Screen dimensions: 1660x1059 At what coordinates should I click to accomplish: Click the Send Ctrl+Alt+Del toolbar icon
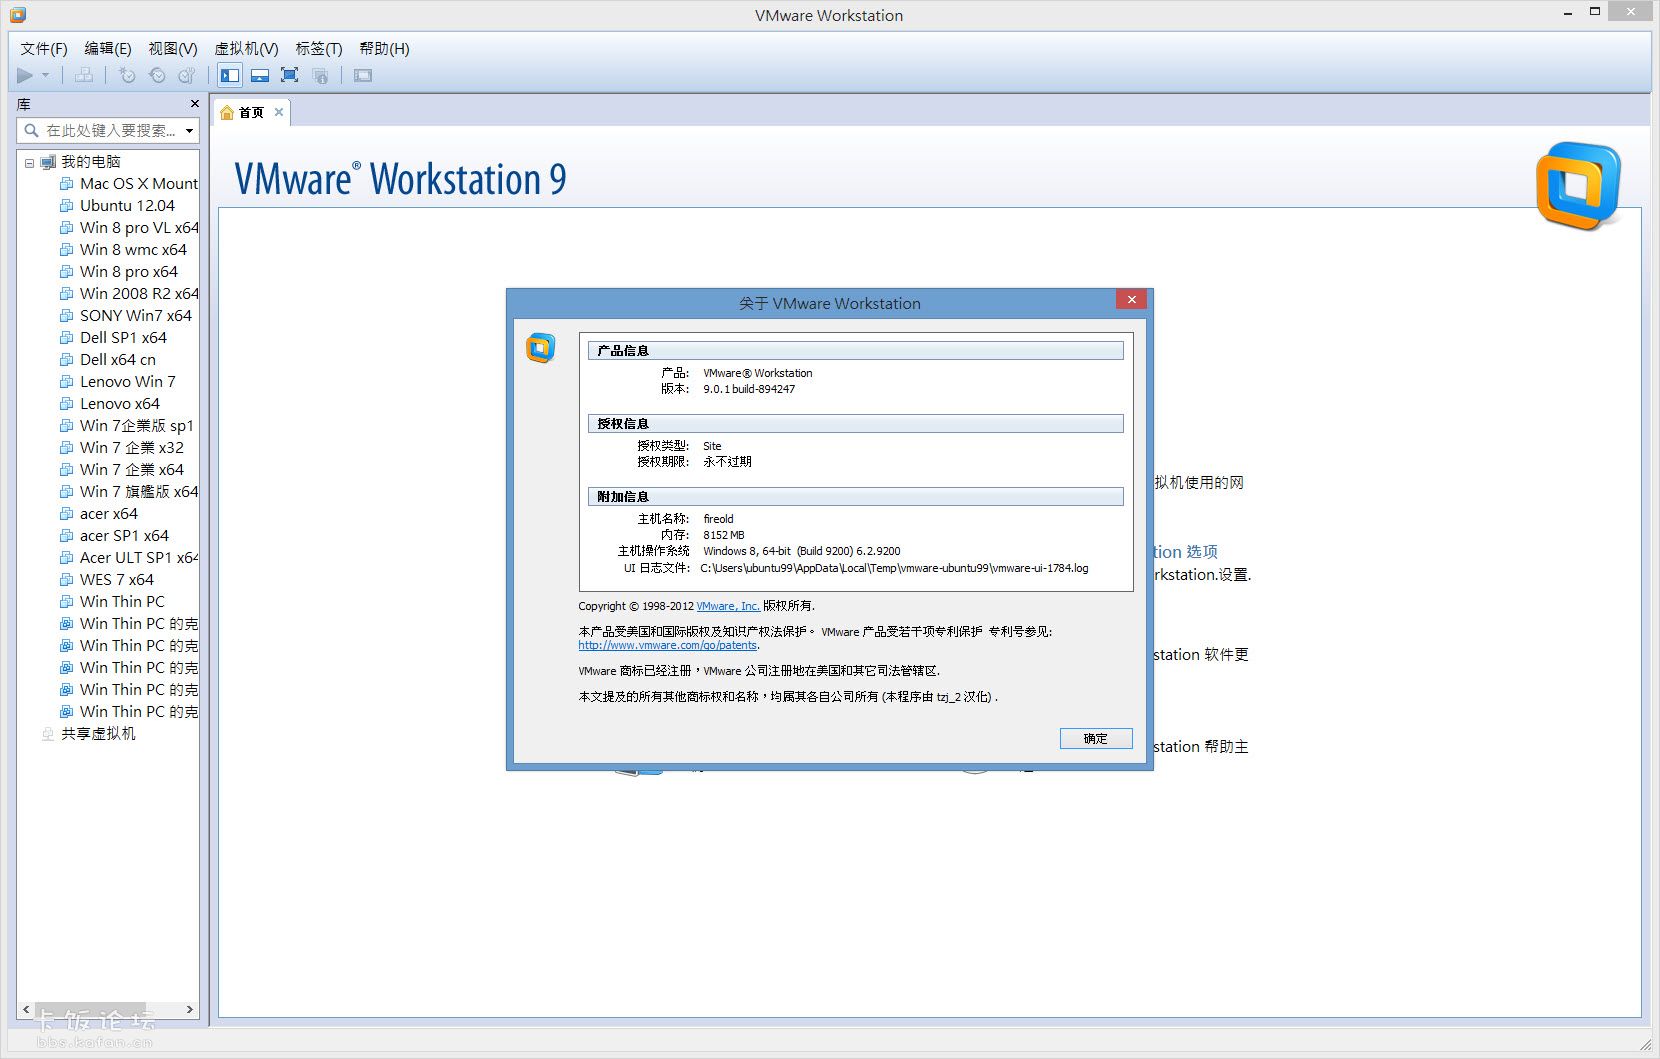point(84,75)
